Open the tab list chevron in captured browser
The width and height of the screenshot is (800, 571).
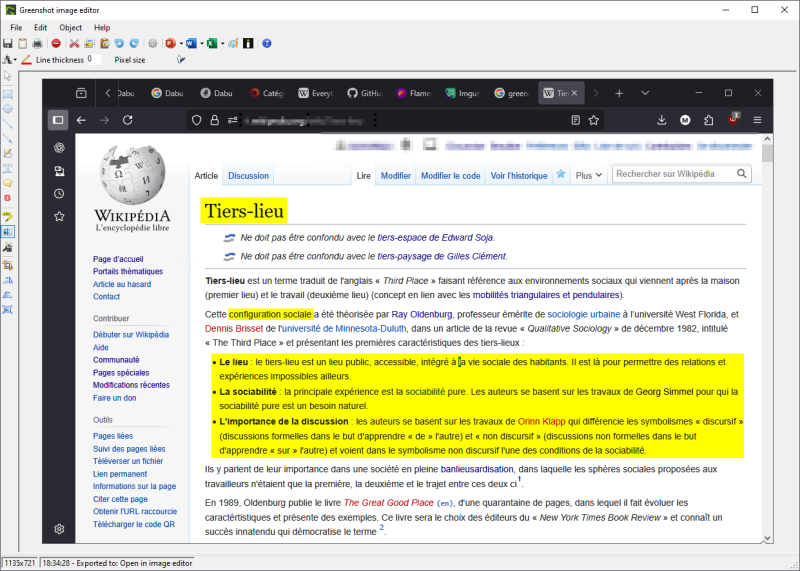pyautogui.click(x=645, y=93)
